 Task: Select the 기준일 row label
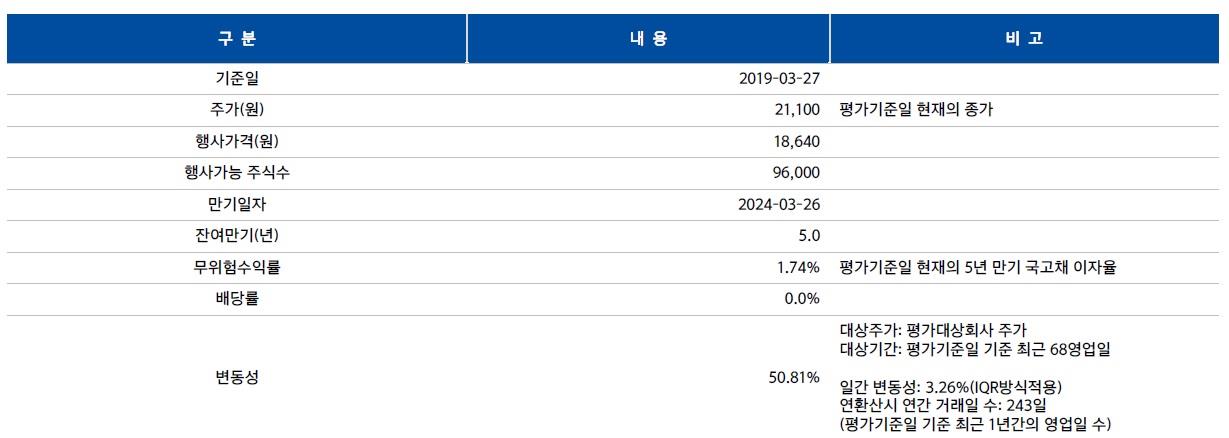click(237, 78)
